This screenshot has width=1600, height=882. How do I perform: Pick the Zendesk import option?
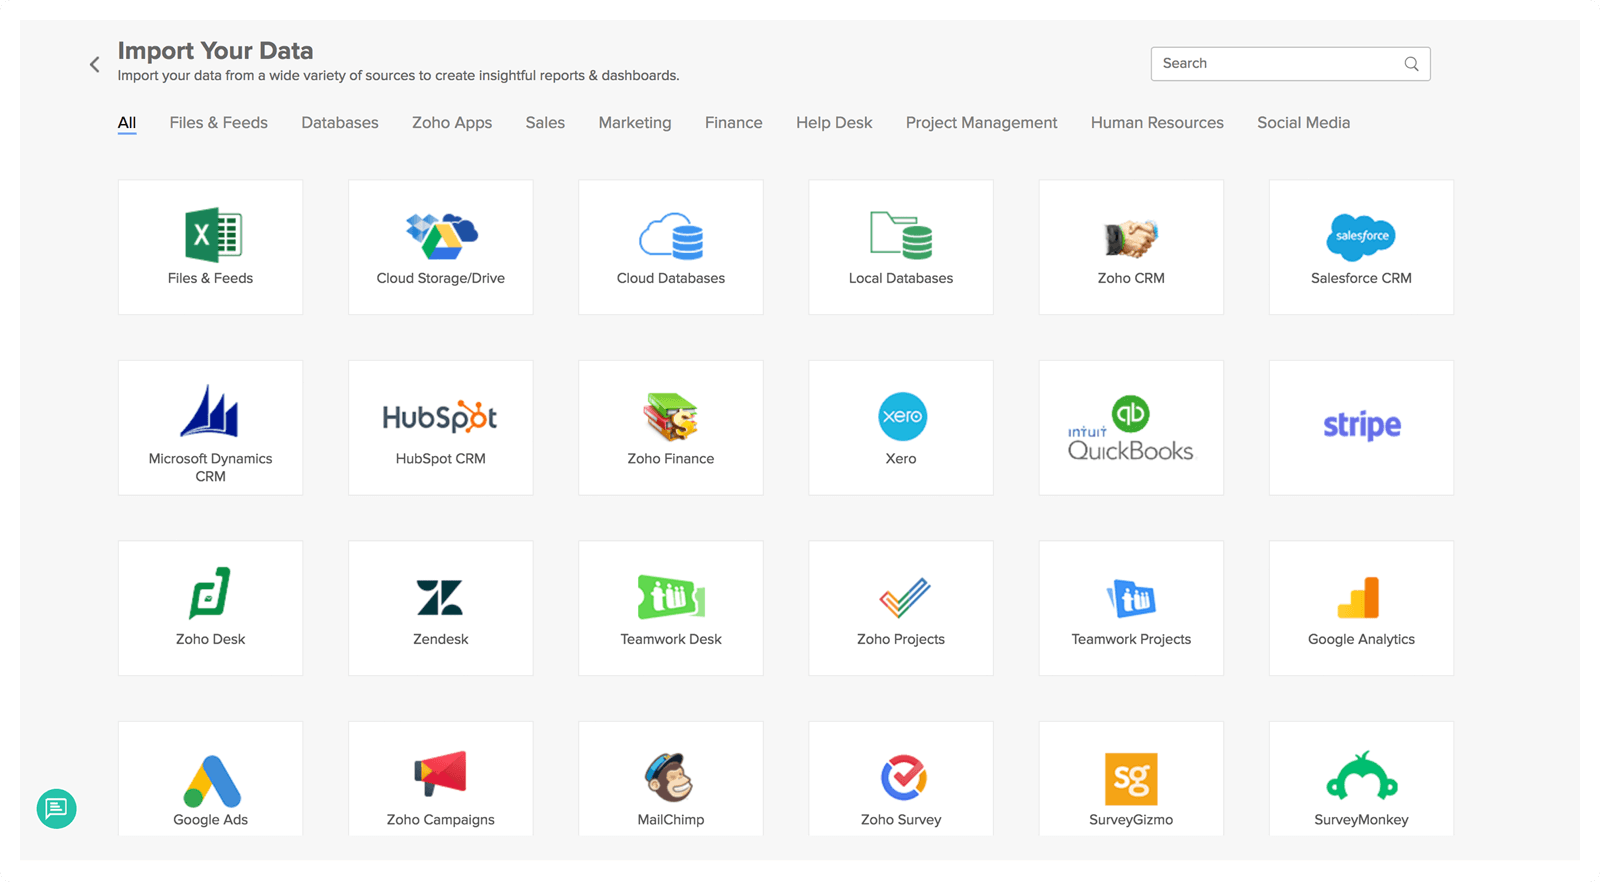pyautogui.click(x=440, y=608)
